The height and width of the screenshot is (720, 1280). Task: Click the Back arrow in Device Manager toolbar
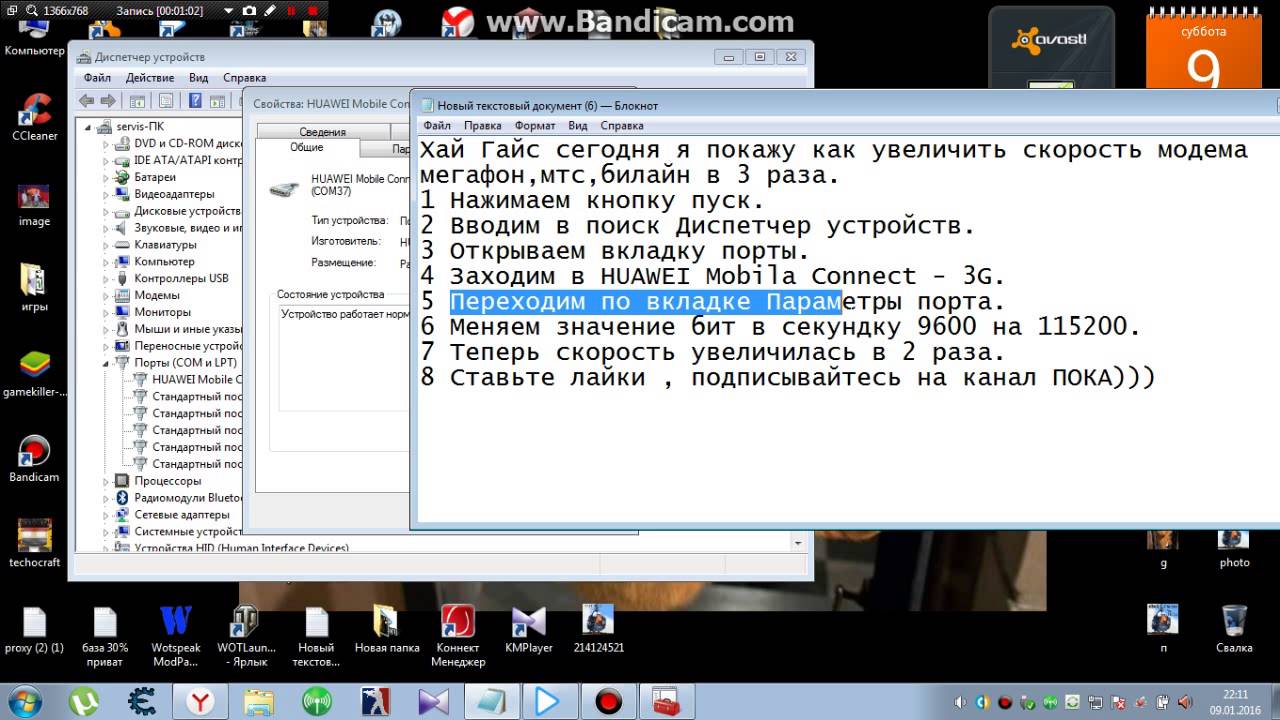[87, 100]
